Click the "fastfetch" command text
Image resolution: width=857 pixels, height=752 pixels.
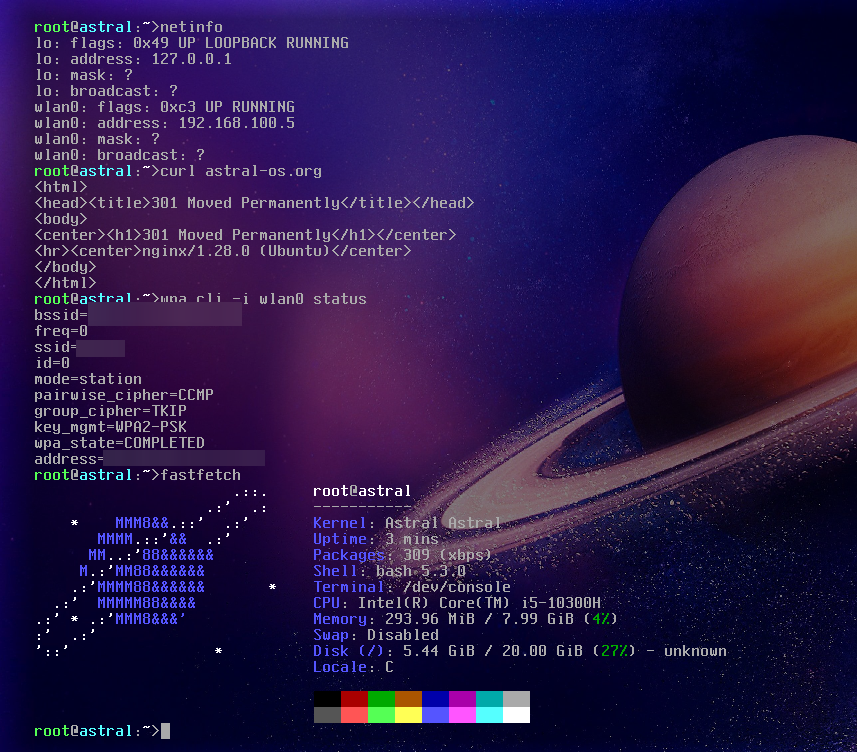point(201,475)
